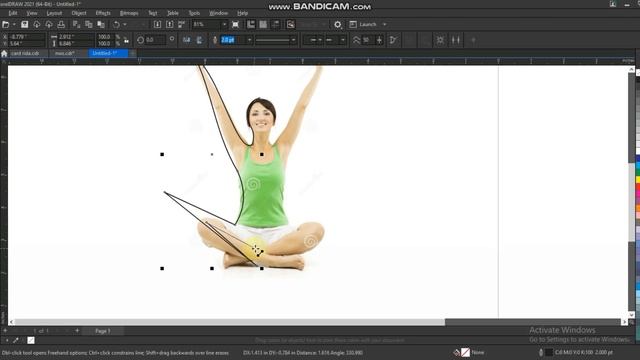Image resolution: width=640 pixels, height=360 pixels.
Task: Click the outline color swatch in status bar
Action: point(549,352)
